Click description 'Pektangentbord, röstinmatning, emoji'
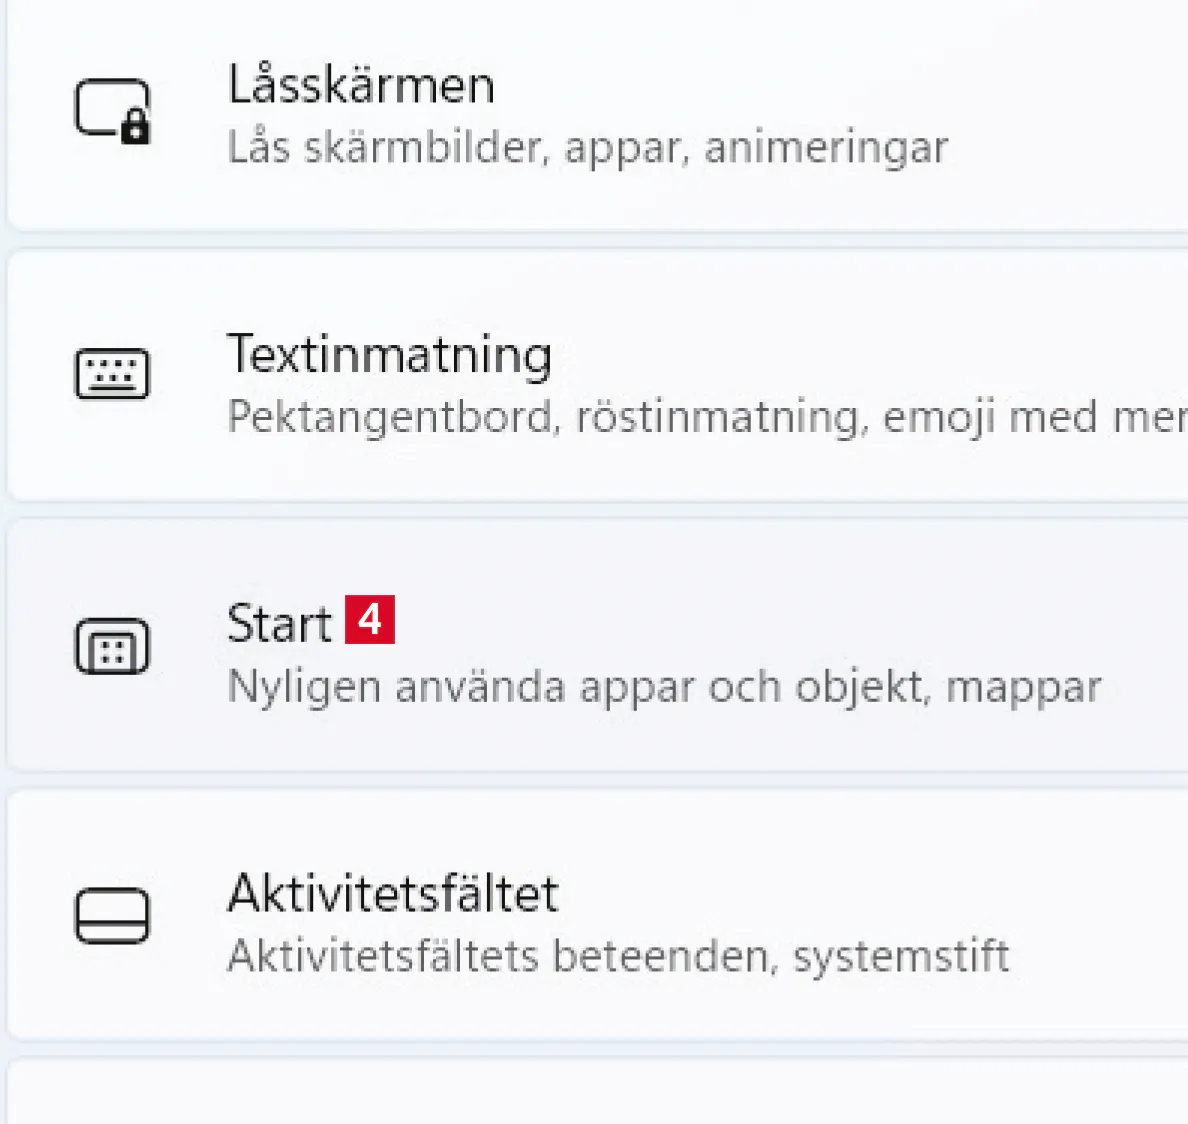Image resolution: width=1188 pixels, height=1124 pixels. pyautogui.click(x=700, y=417)
